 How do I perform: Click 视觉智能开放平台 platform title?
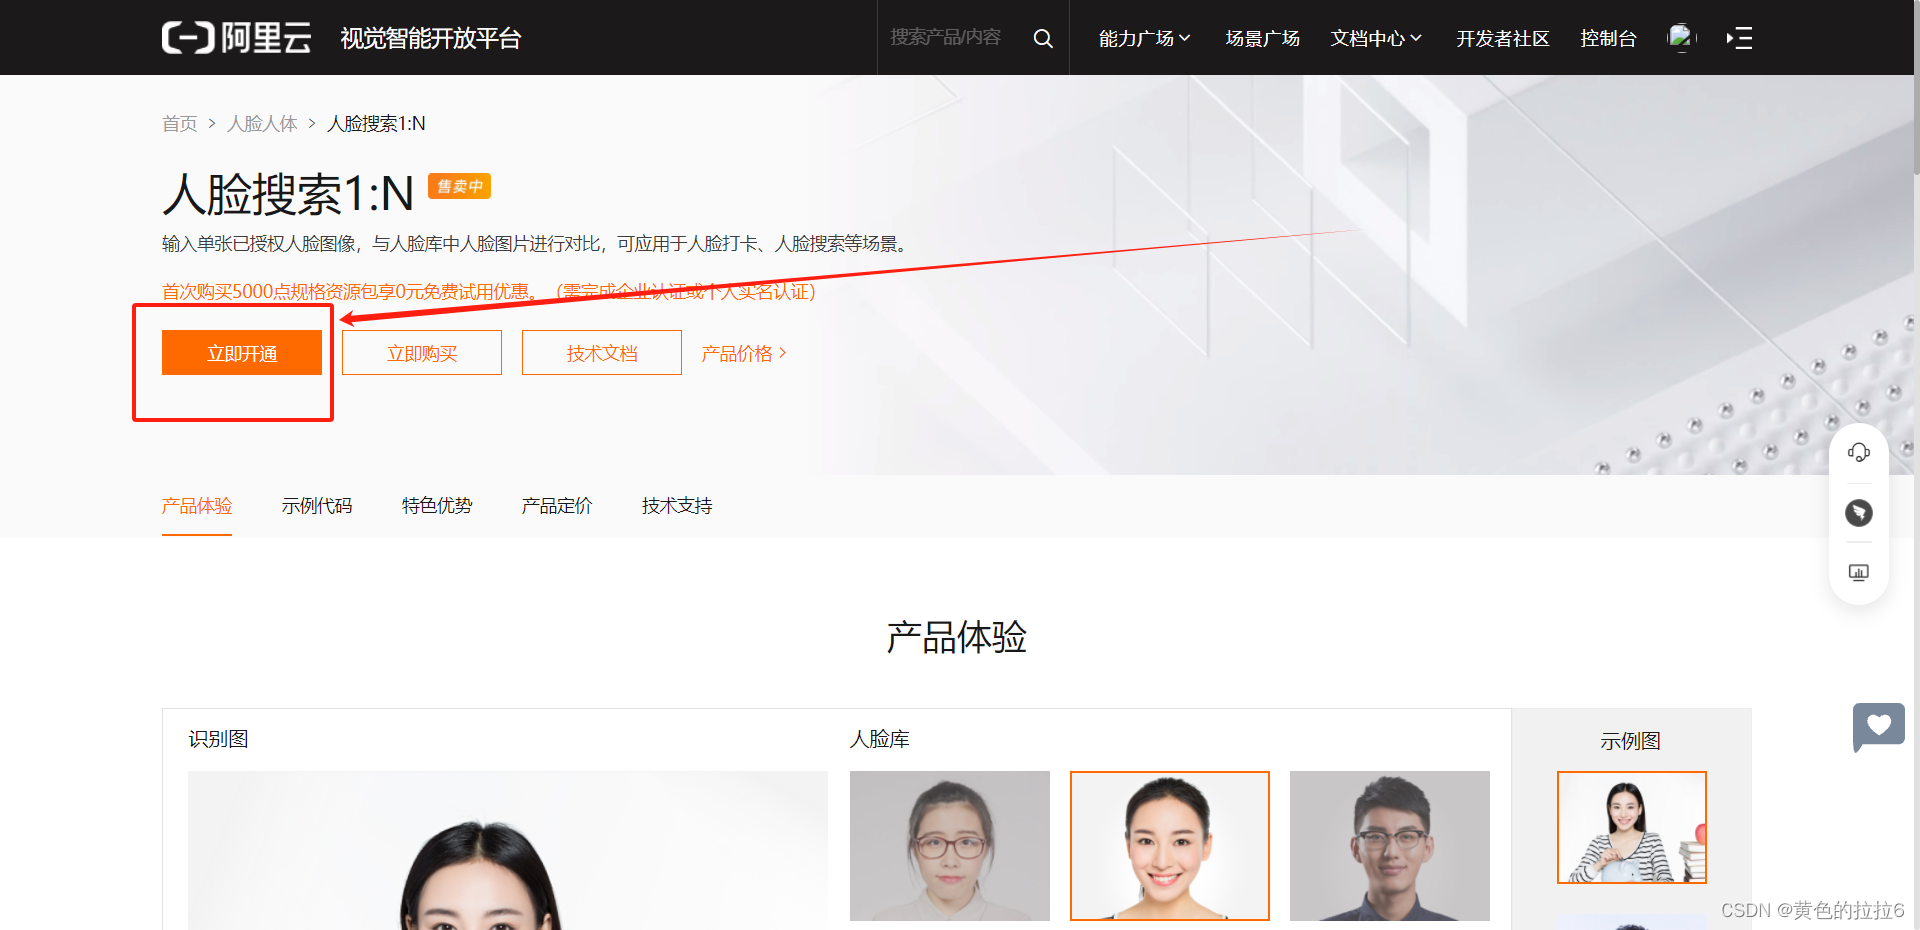(431, 38)
